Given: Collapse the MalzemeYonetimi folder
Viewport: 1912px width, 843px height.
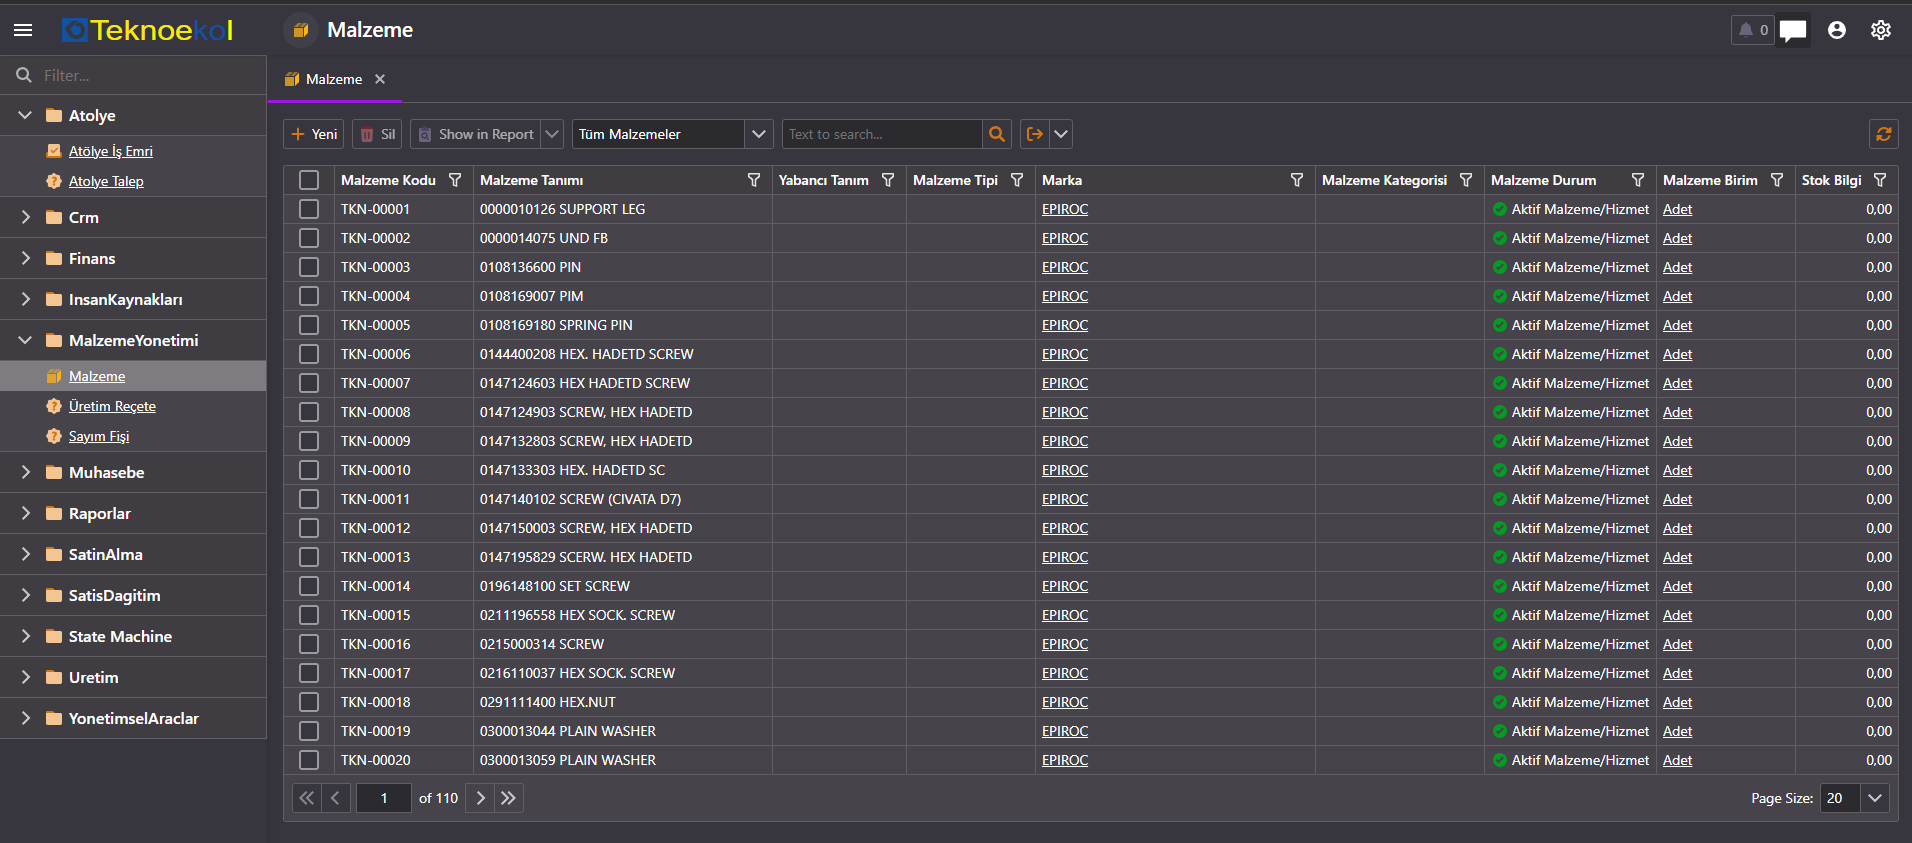Looking at the screenshot, I should coord(25,340).
